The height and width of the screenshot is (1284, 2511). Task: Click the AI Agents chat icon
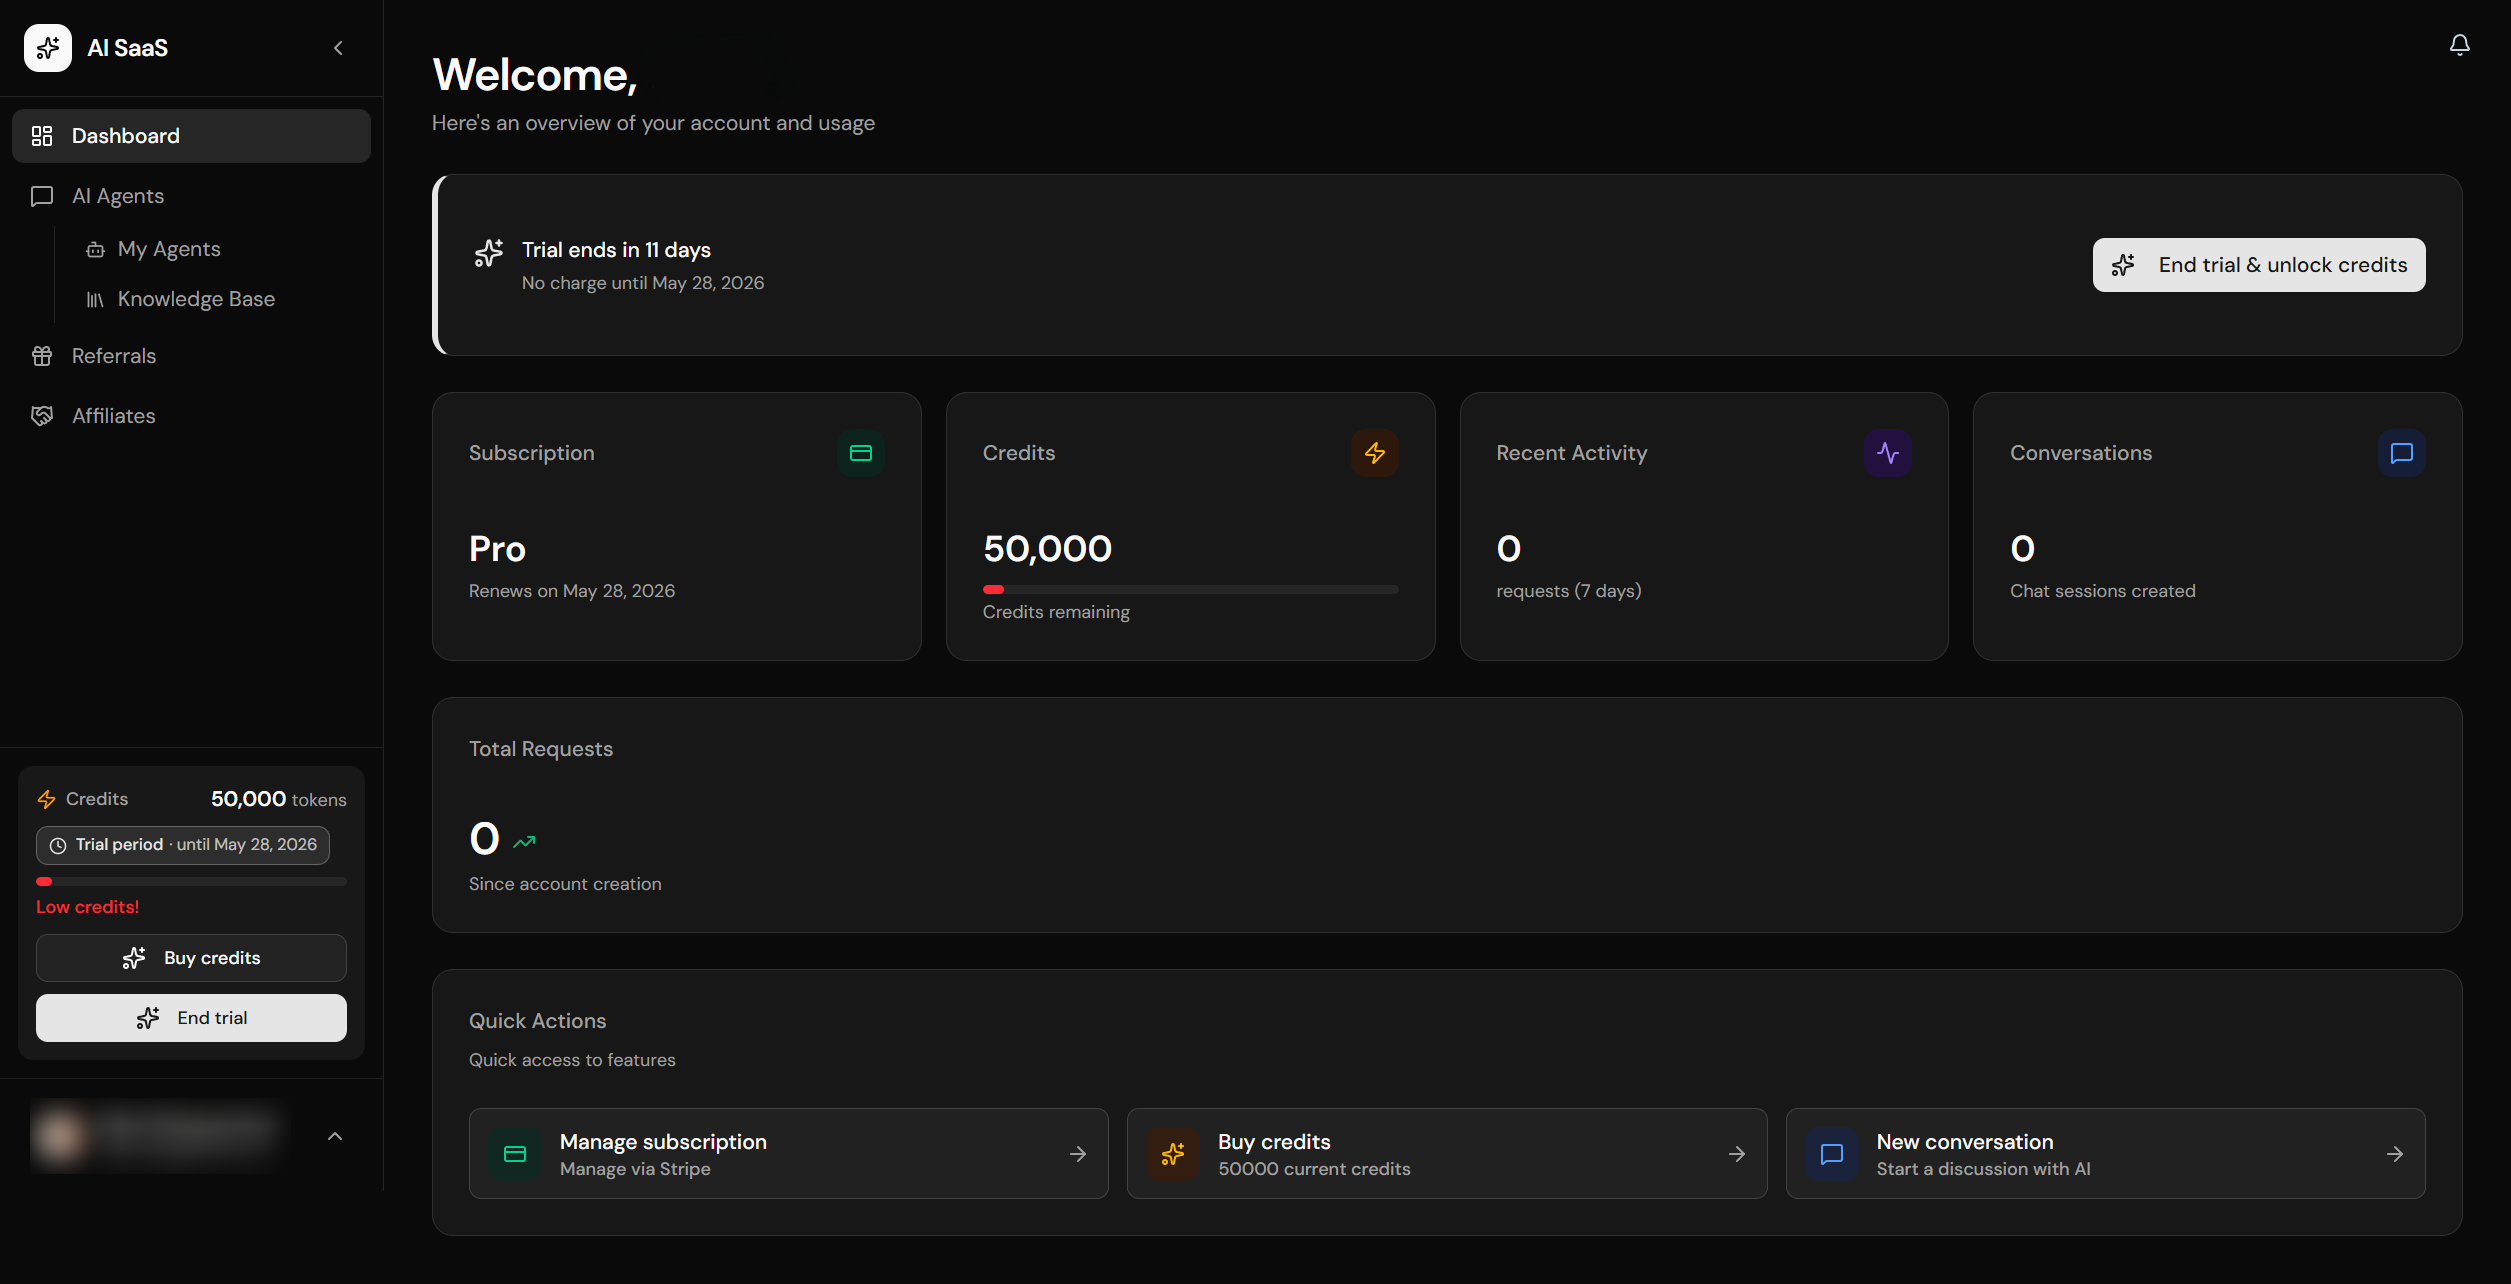click(x=42, y=196)
